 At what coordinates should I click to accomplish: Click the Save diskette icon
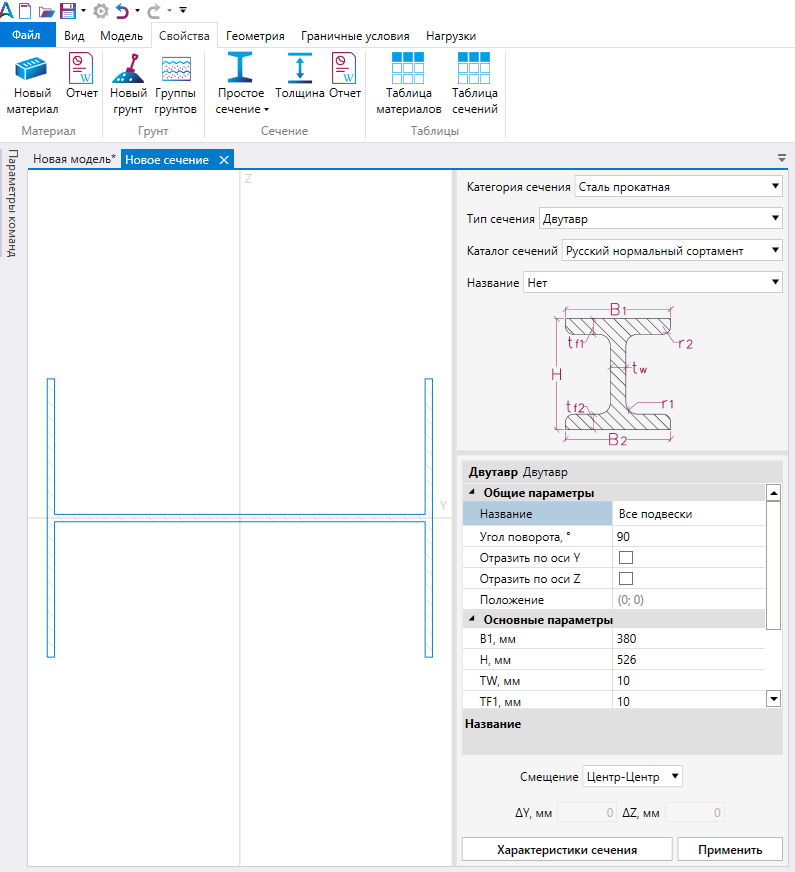68,11
